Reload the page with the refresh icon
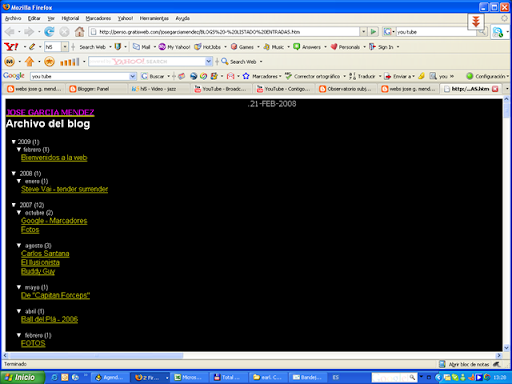 49,32
